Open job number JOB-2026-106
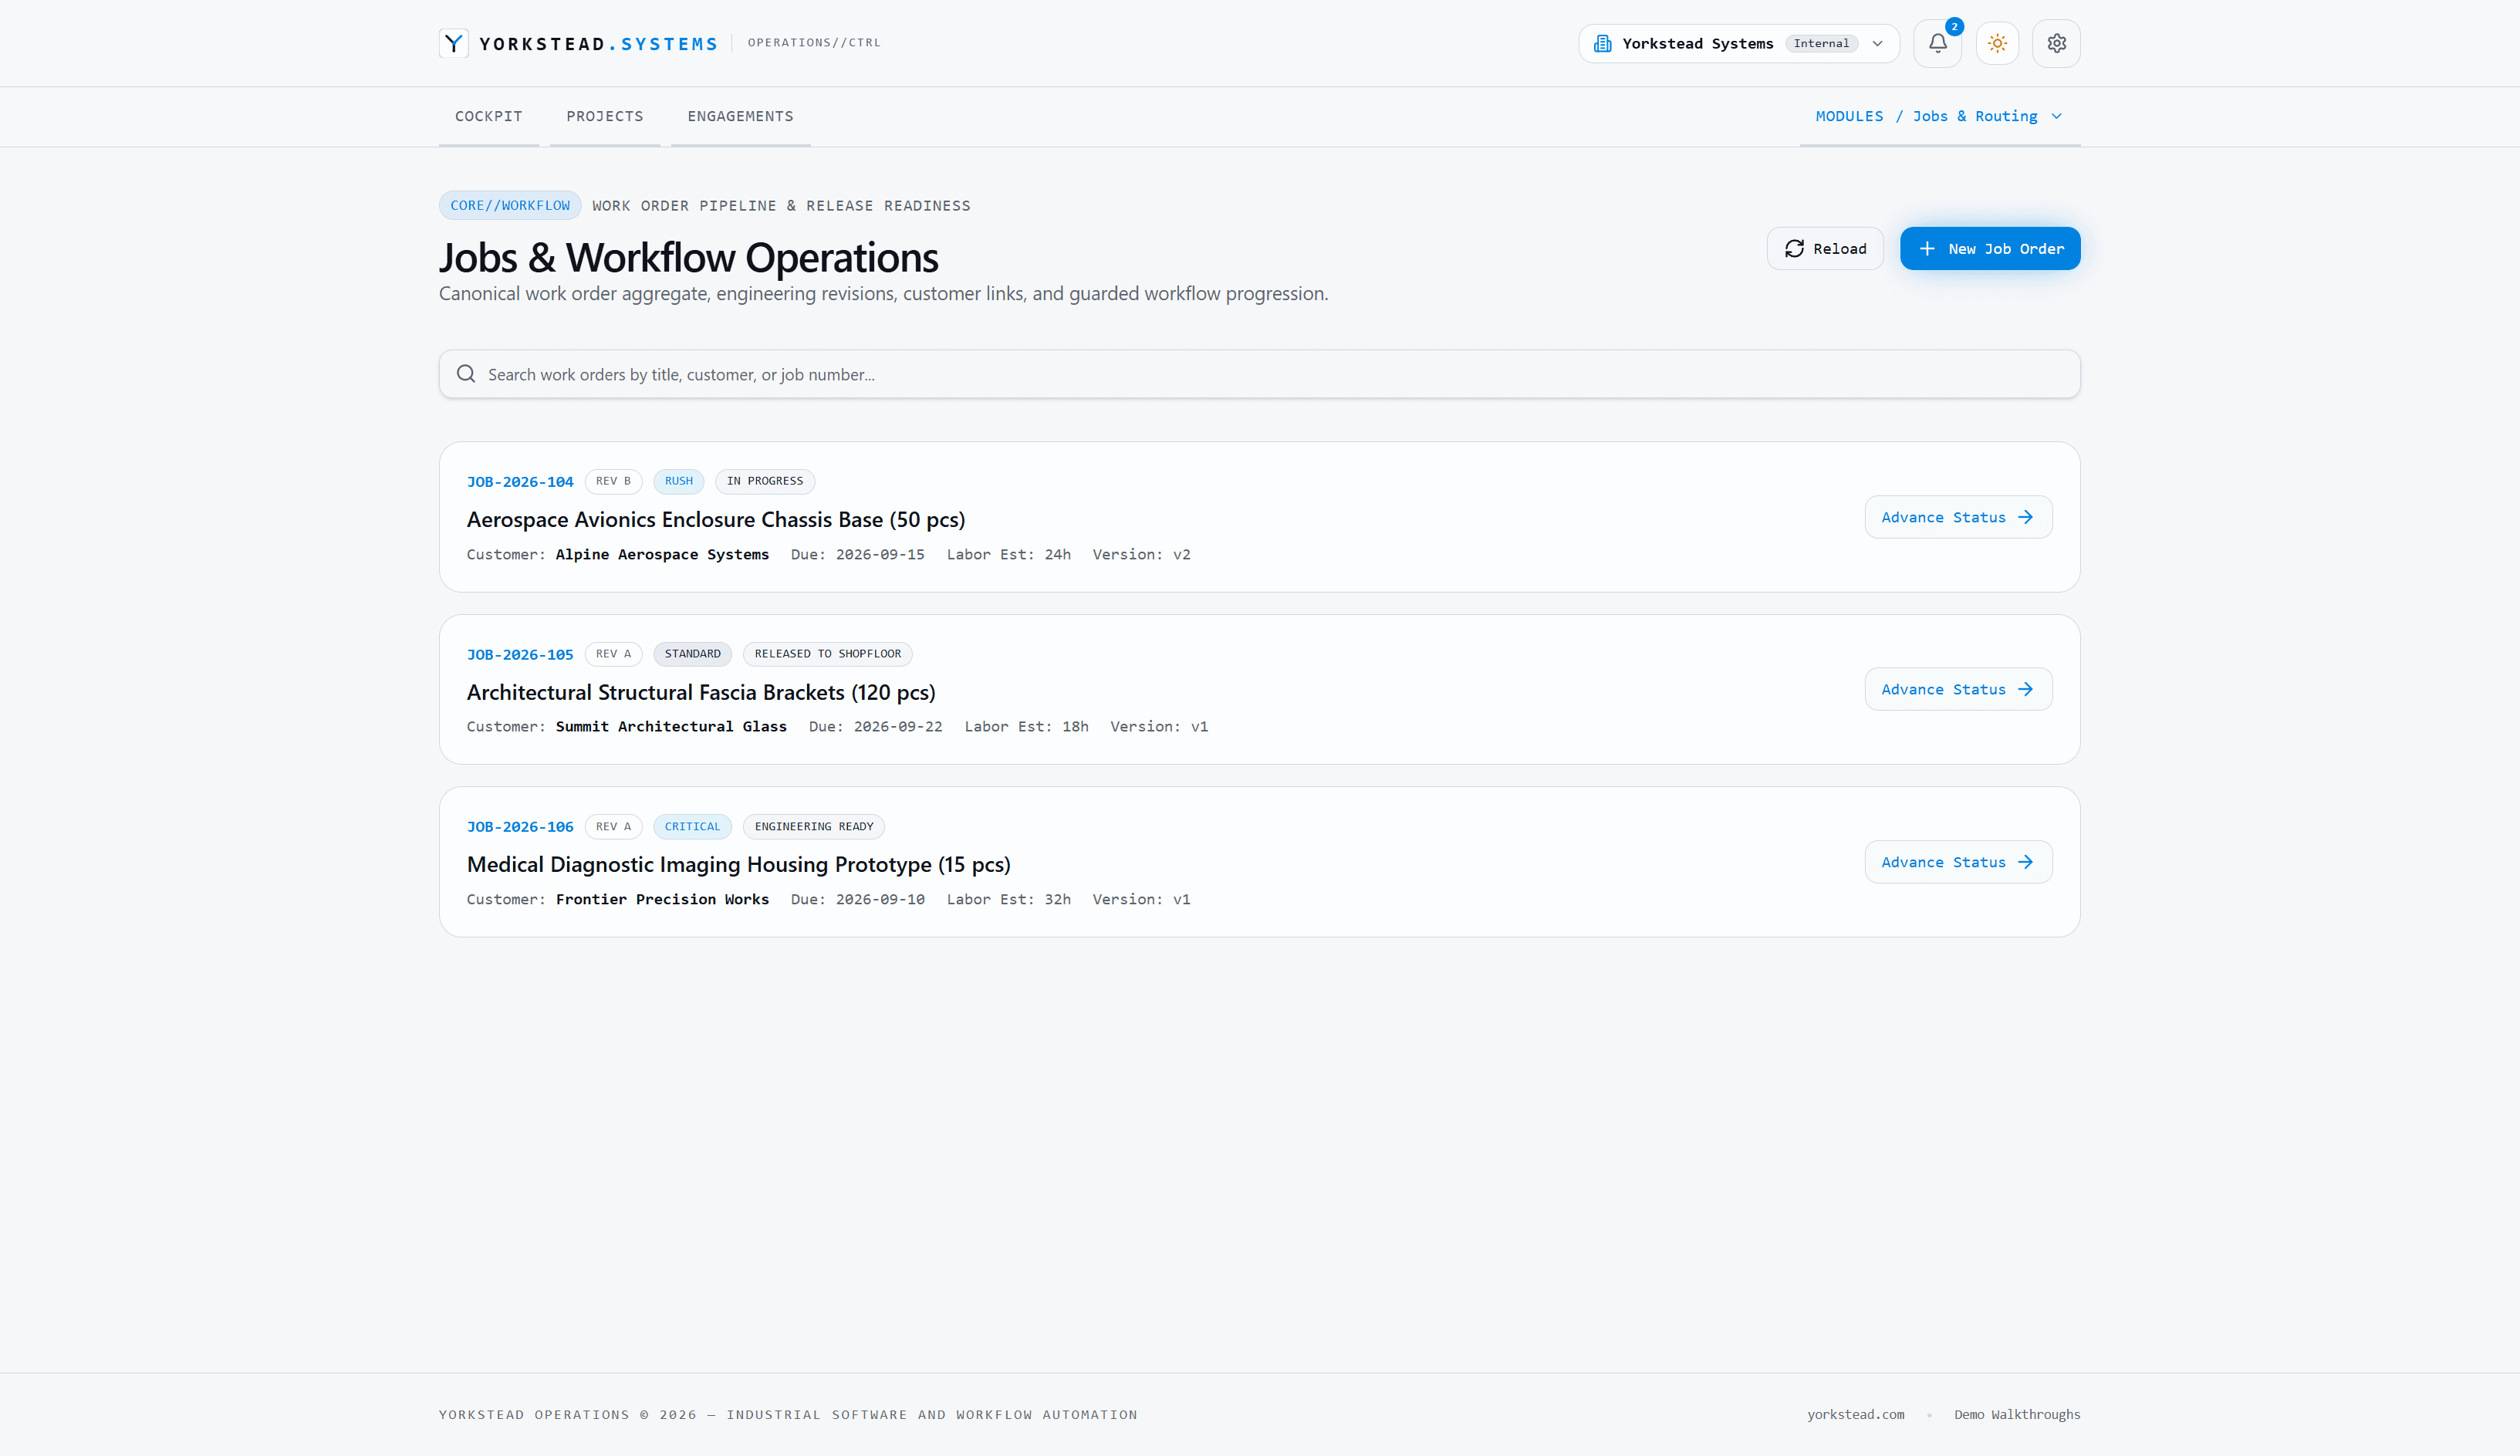The height and width of the screenshot is (1456, 2520). 520,827
